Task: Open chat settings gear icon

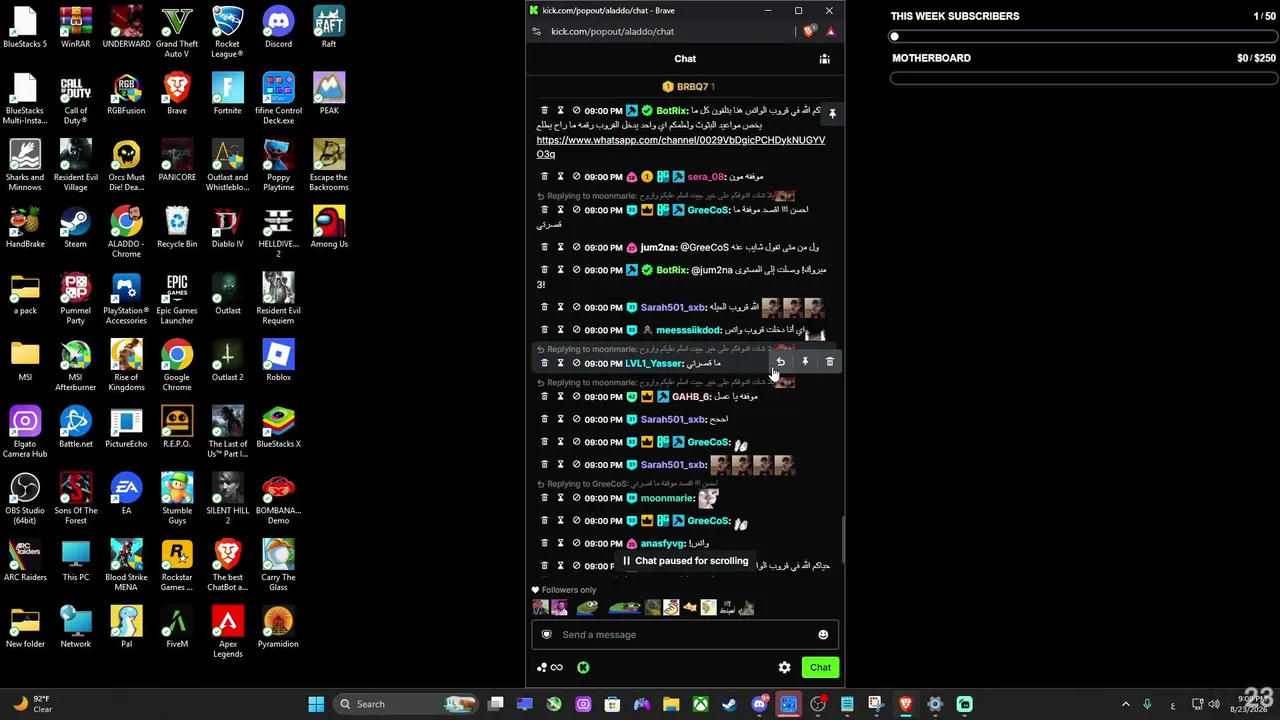Action: (x=784, y=667)
